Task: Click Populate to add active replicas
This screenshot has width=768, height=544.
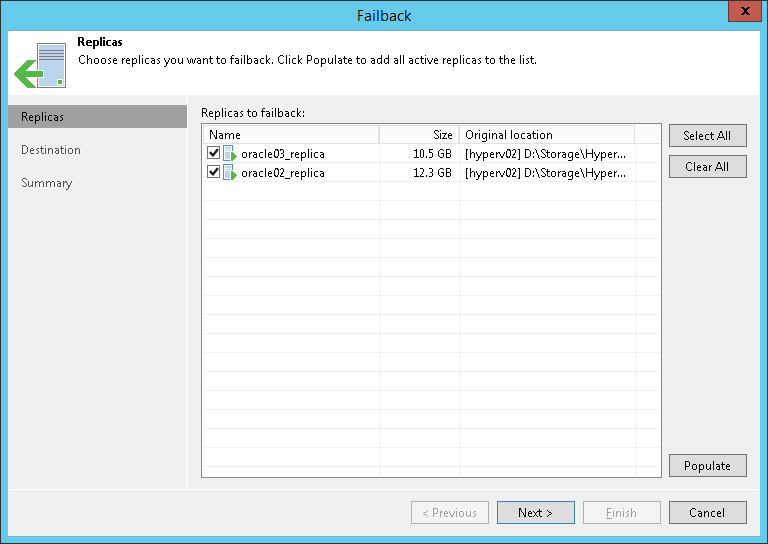Action: (707, 466)
